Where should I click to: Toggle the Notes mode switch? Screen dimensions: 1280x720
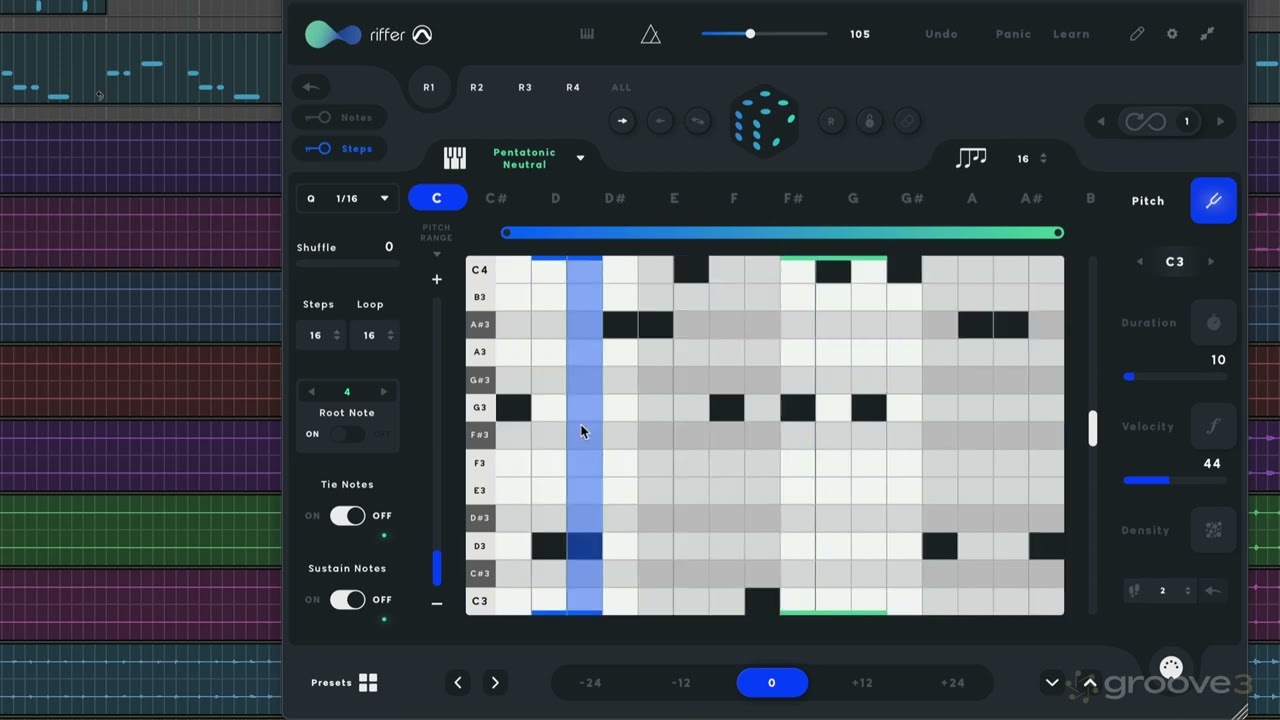[318, 117]
